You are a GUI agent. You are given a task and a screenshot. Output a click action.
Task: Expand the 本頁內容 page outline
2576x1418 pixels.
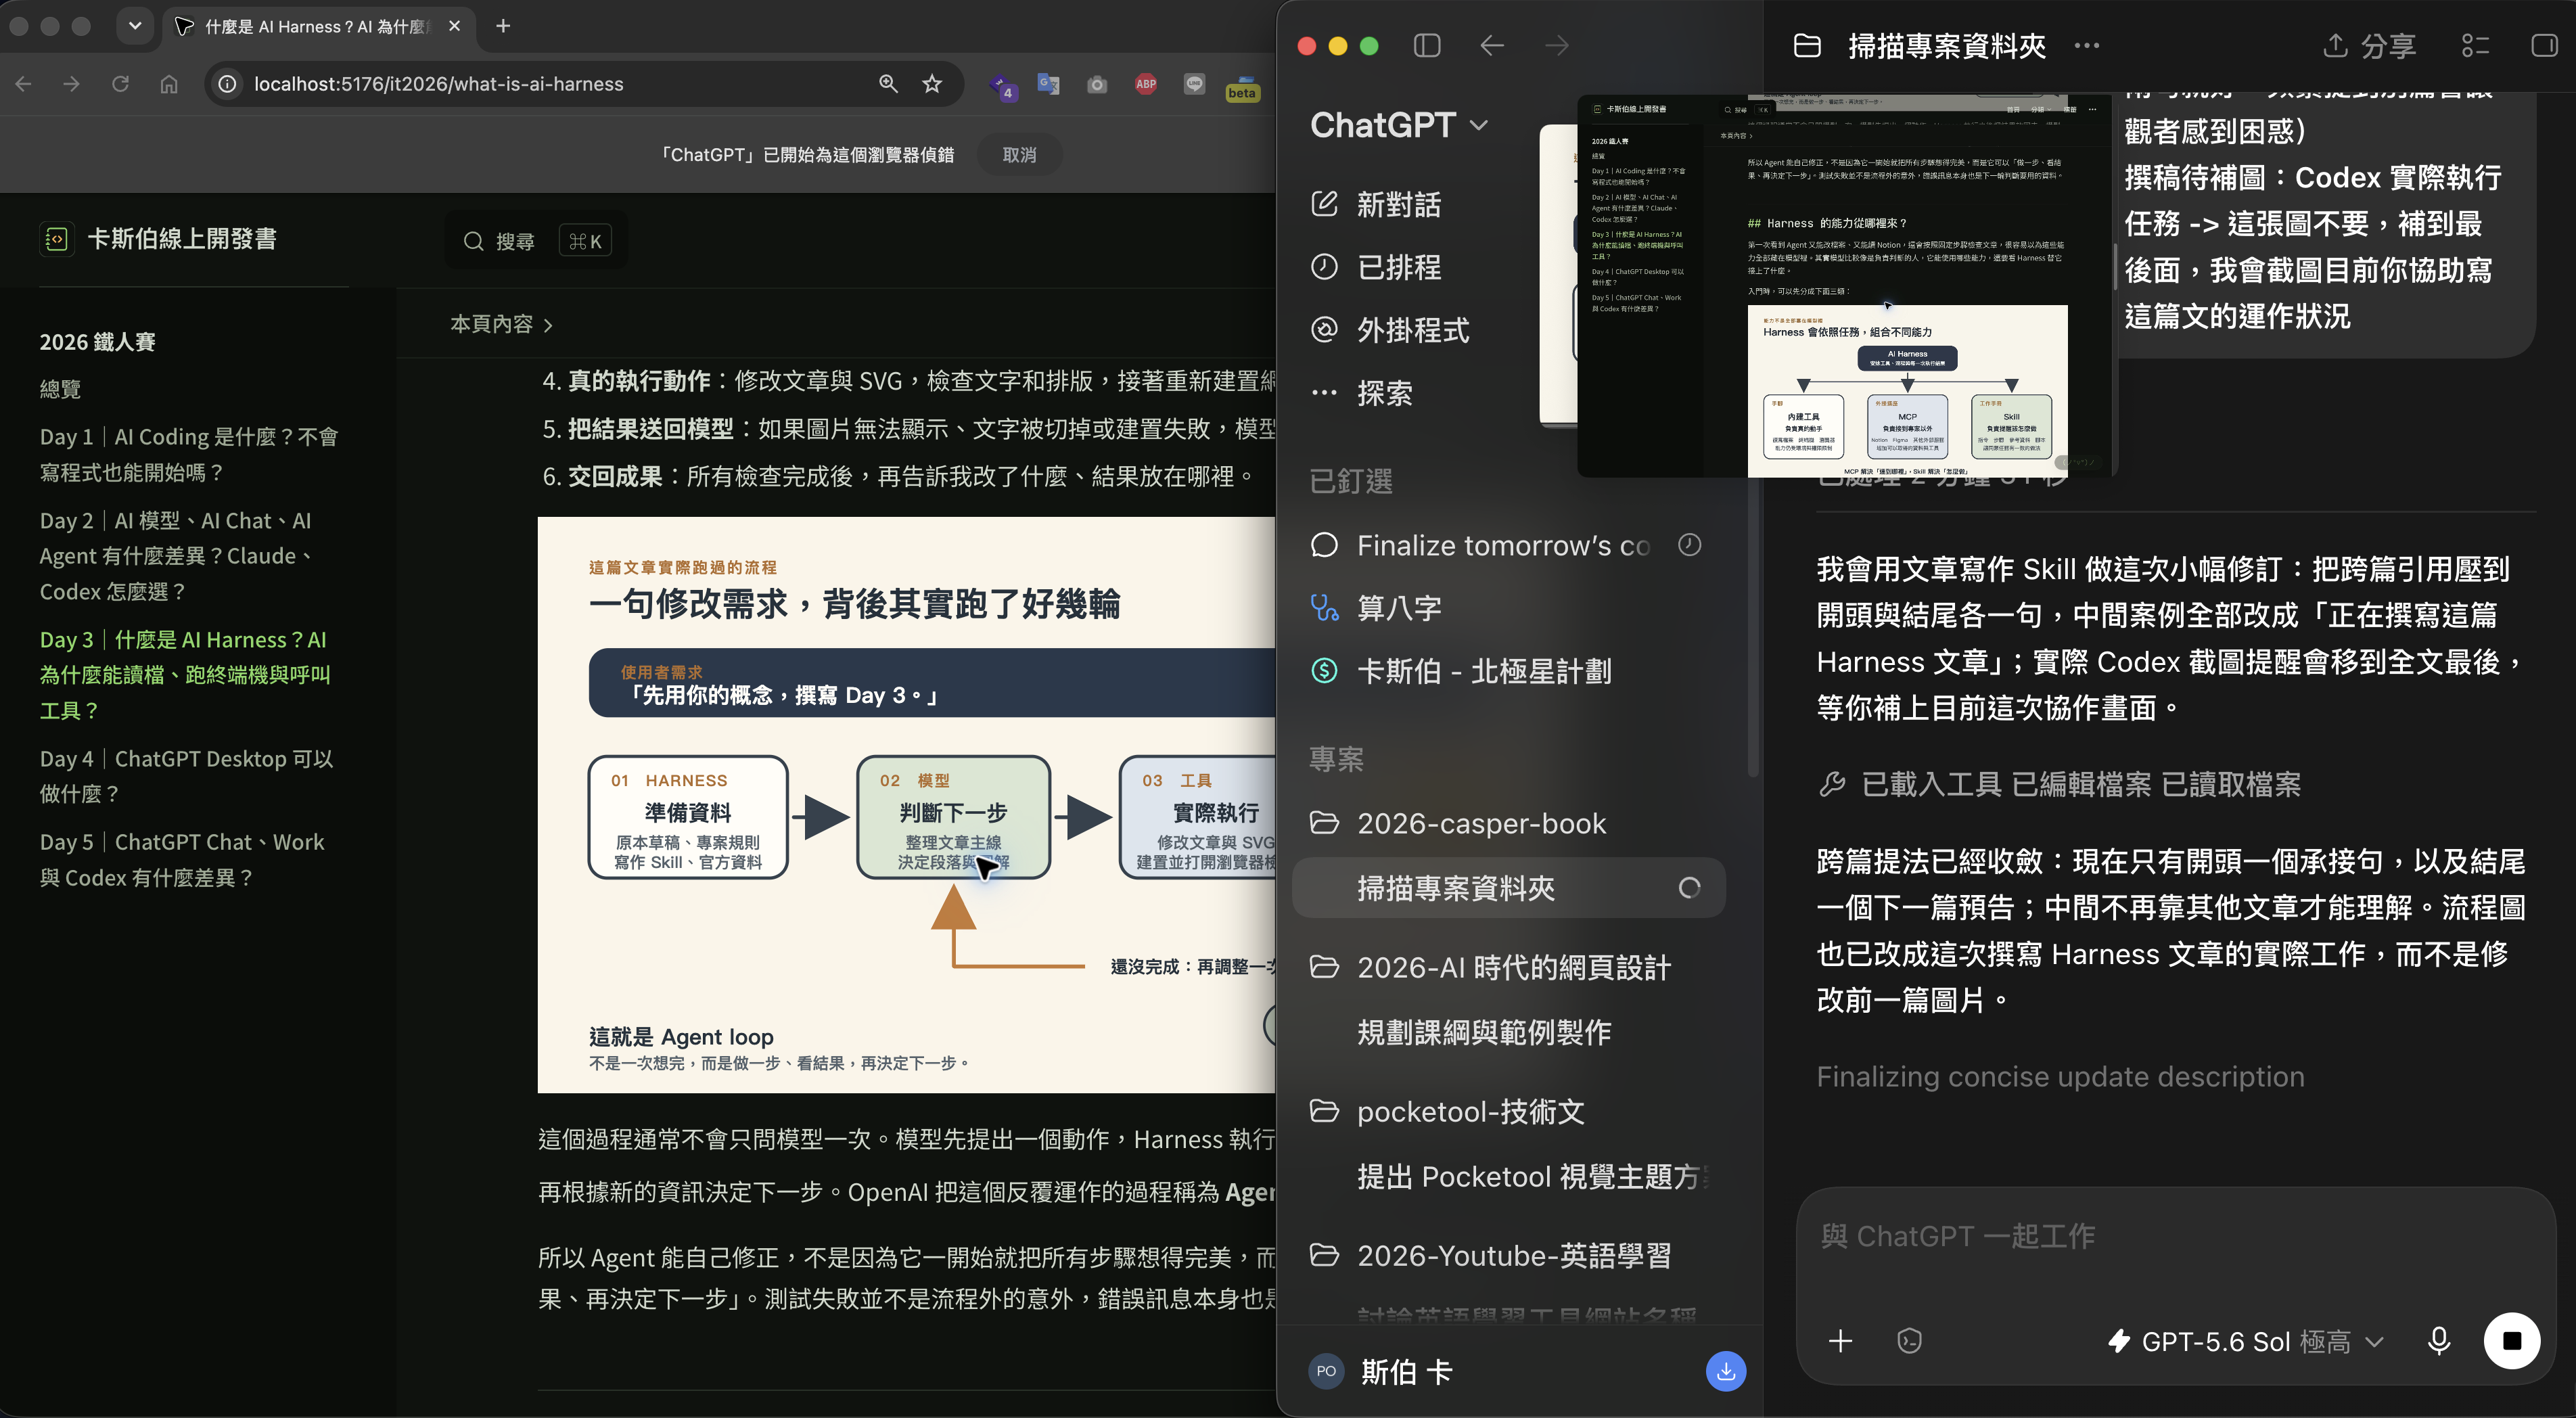coord(501,324)
